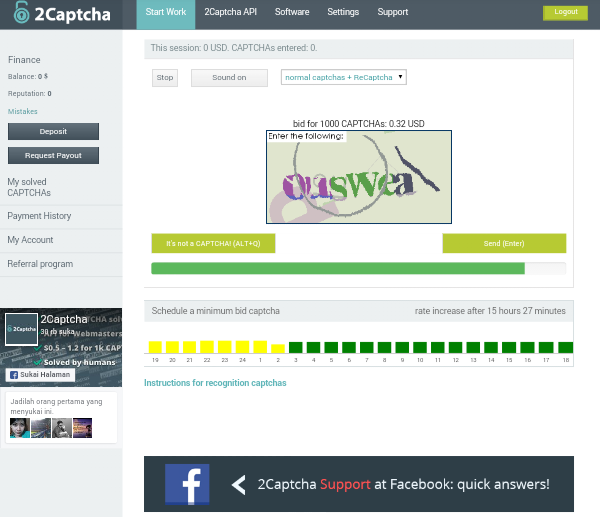Click the Facebook icon on Sukai Halaman
Screen dimensions: 600x517
[14, 375]
